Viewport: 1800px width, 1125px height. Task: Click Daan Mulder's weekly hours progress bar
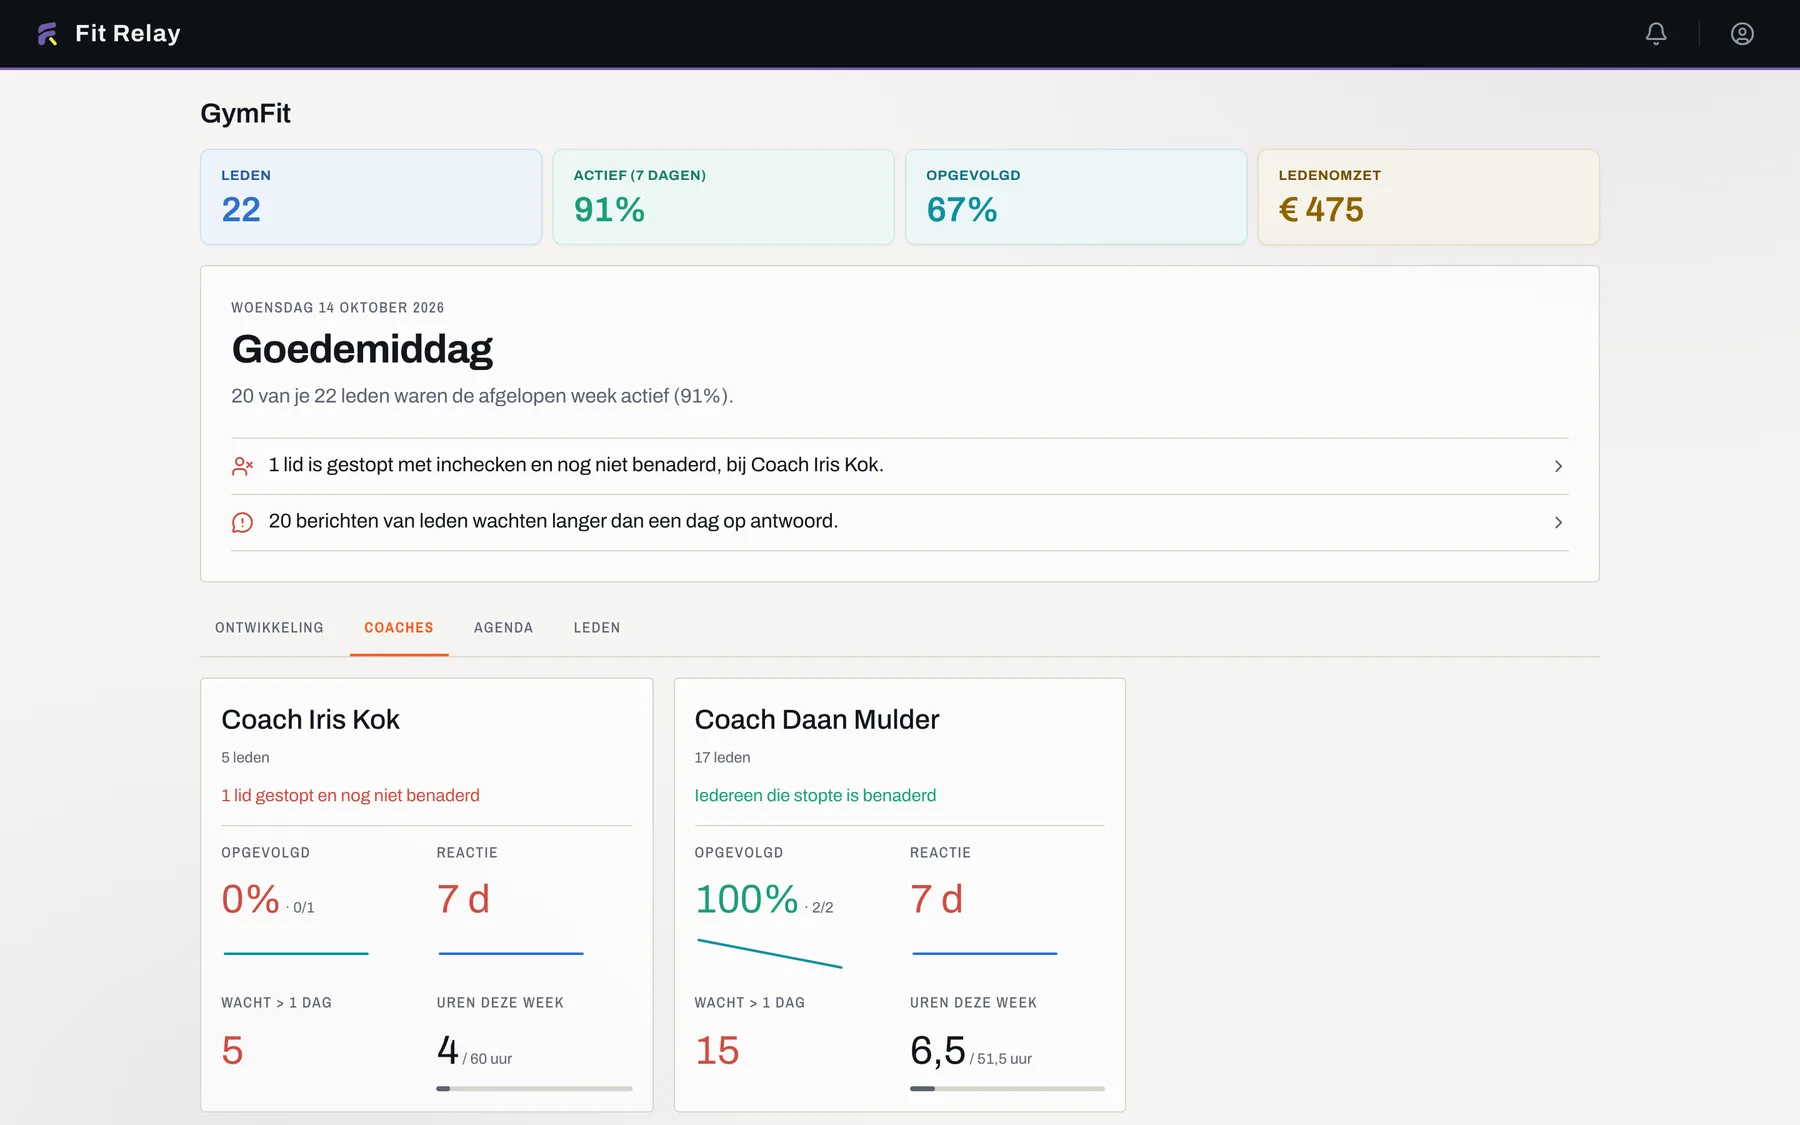pyautogui.click(x=1007, y=1088)
